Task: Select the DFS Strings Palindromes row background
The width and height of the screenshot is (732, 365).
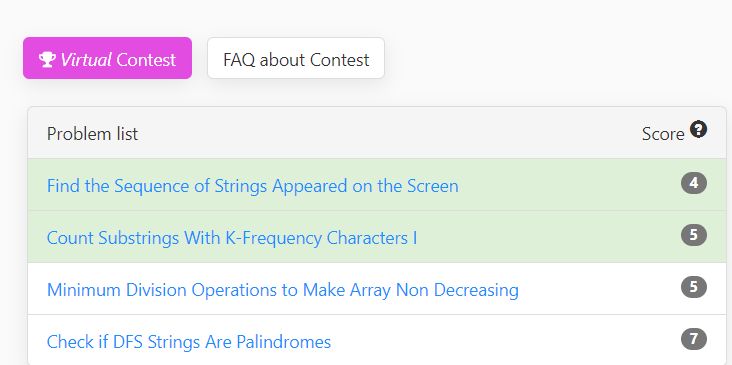Action: coord(377,340)
